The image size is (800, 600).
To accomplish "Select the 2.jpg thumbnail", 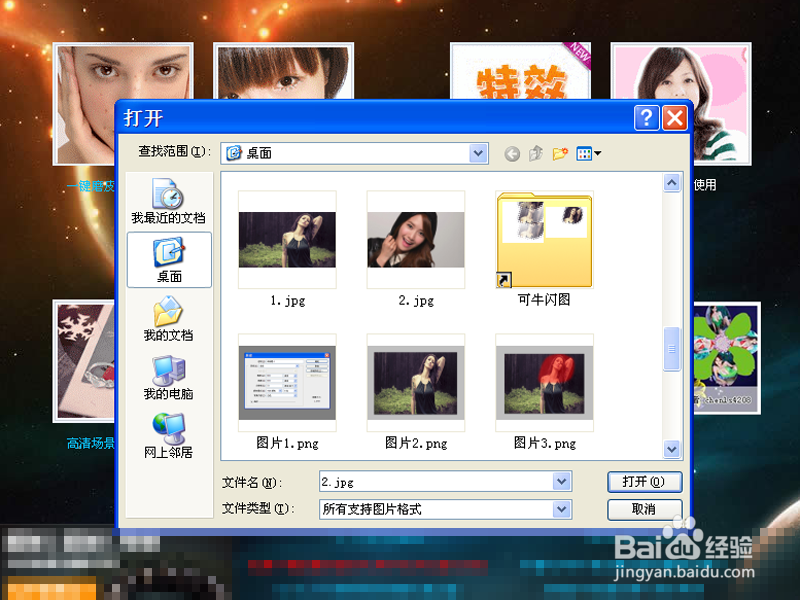I will [x=416, y=240].
